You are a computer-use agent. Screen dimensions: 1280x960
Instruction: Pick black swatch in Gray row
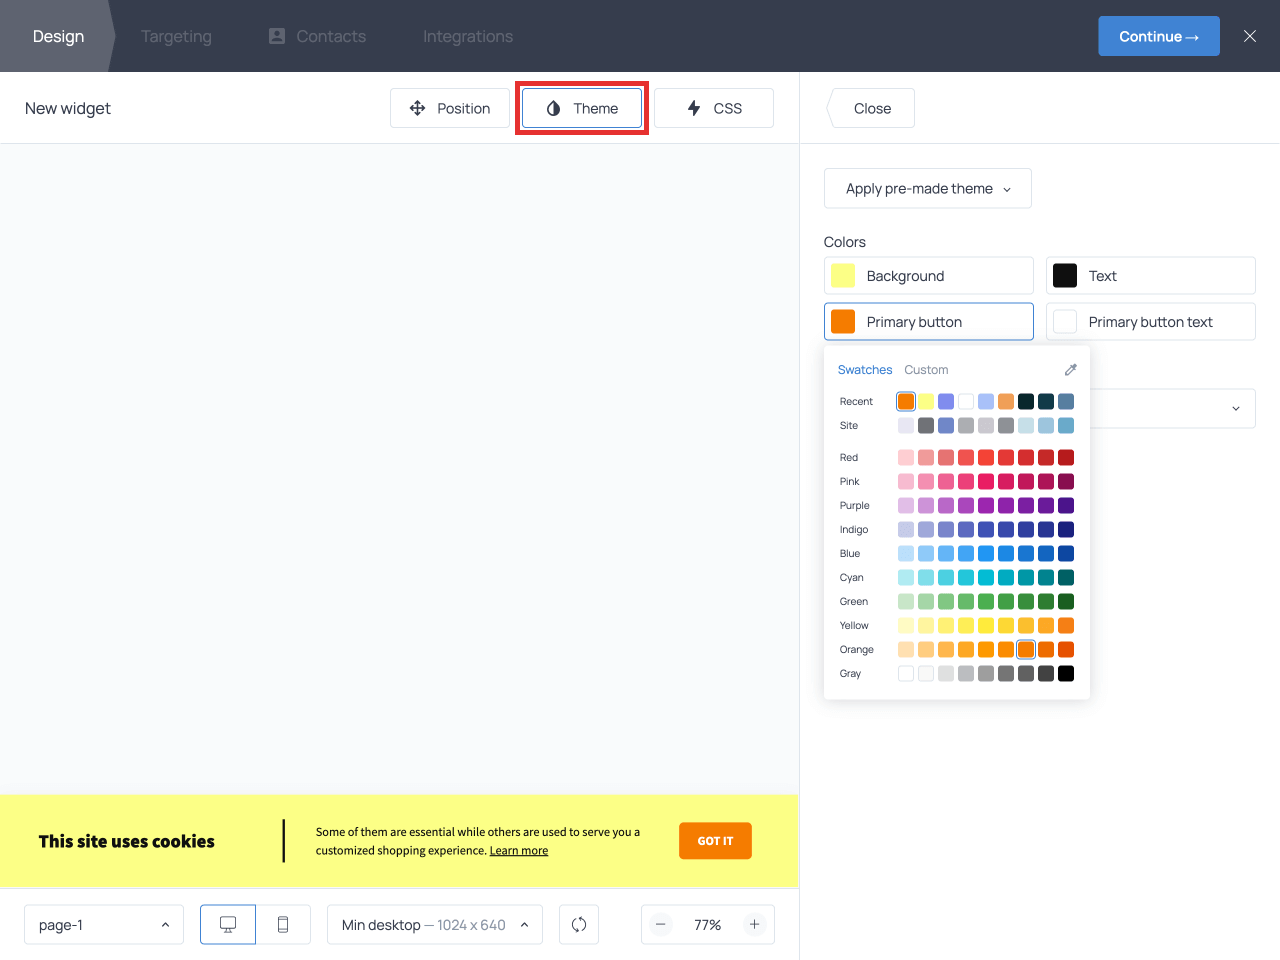click(1066, 674)
